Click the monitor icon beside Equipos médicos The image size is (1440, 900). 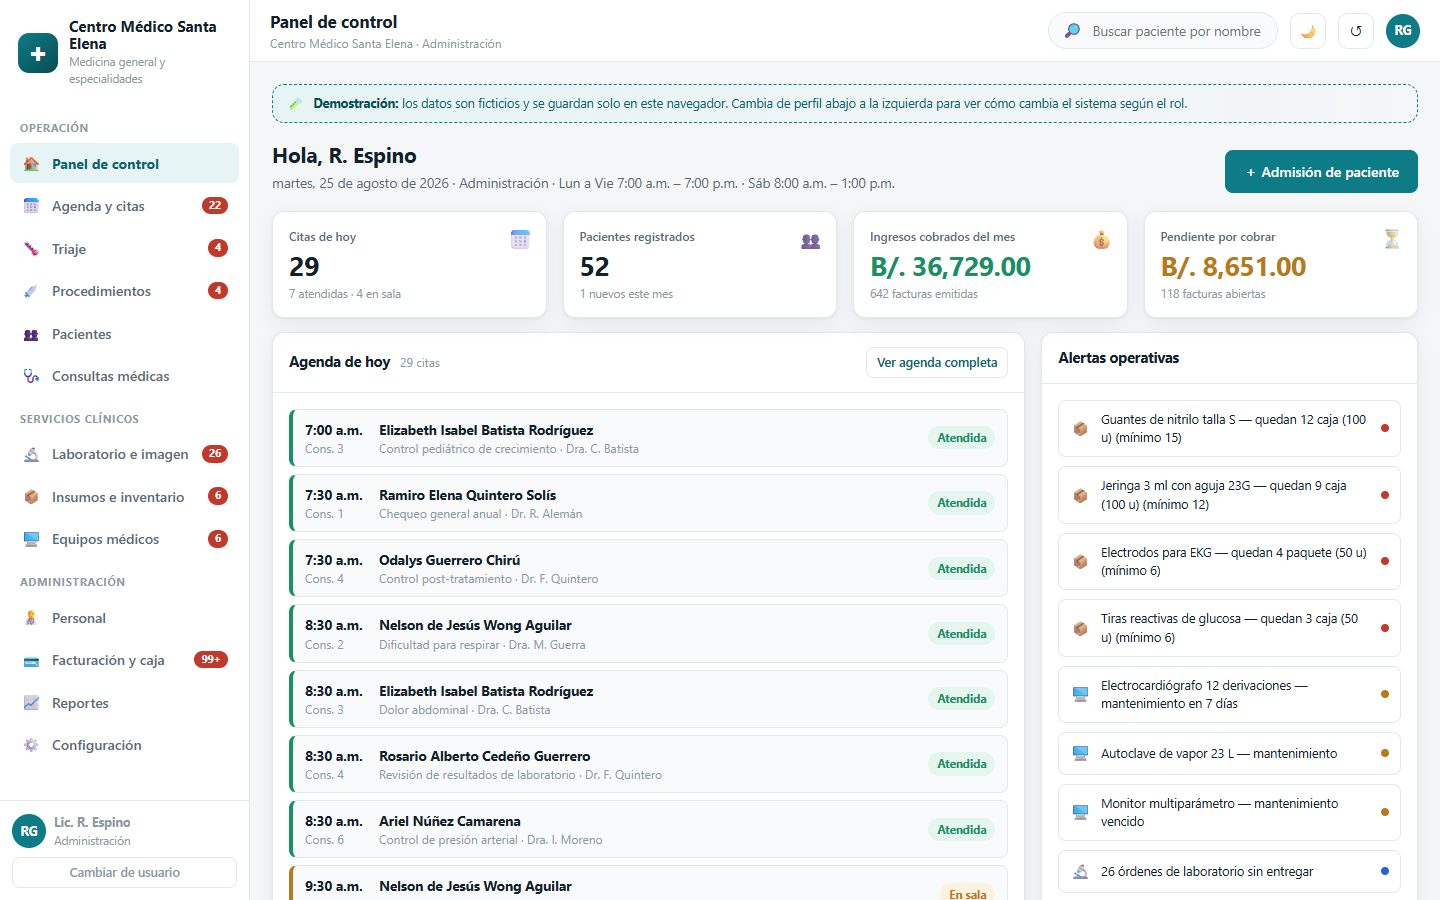[x=31, y=539]
